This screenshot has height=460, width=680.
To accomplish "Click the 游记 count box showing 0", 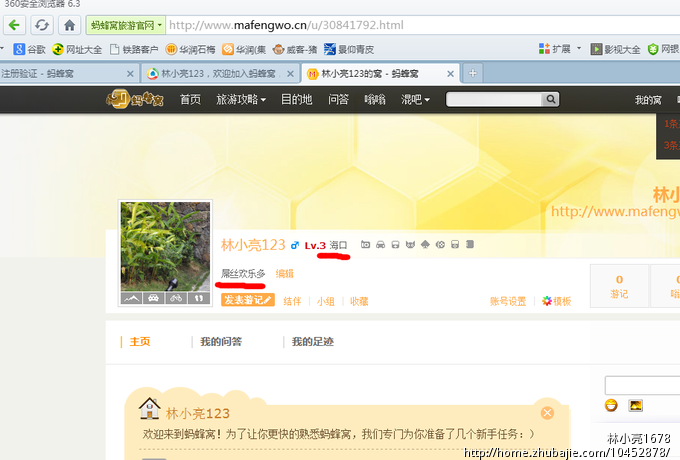I will click(619, 286).
